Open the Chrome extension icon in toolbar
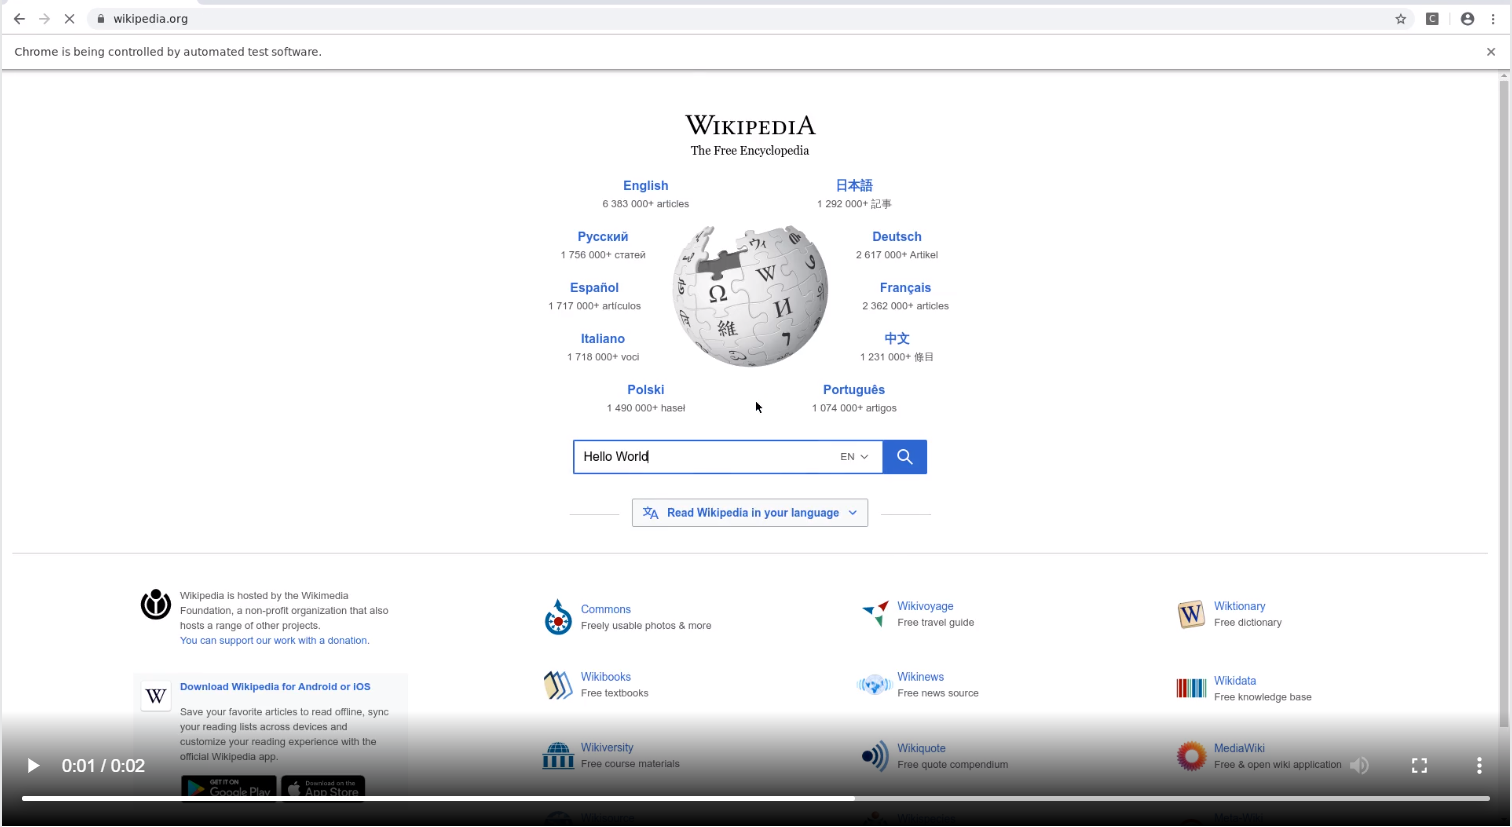The image size is (1512, 827). pos(1432,19)
